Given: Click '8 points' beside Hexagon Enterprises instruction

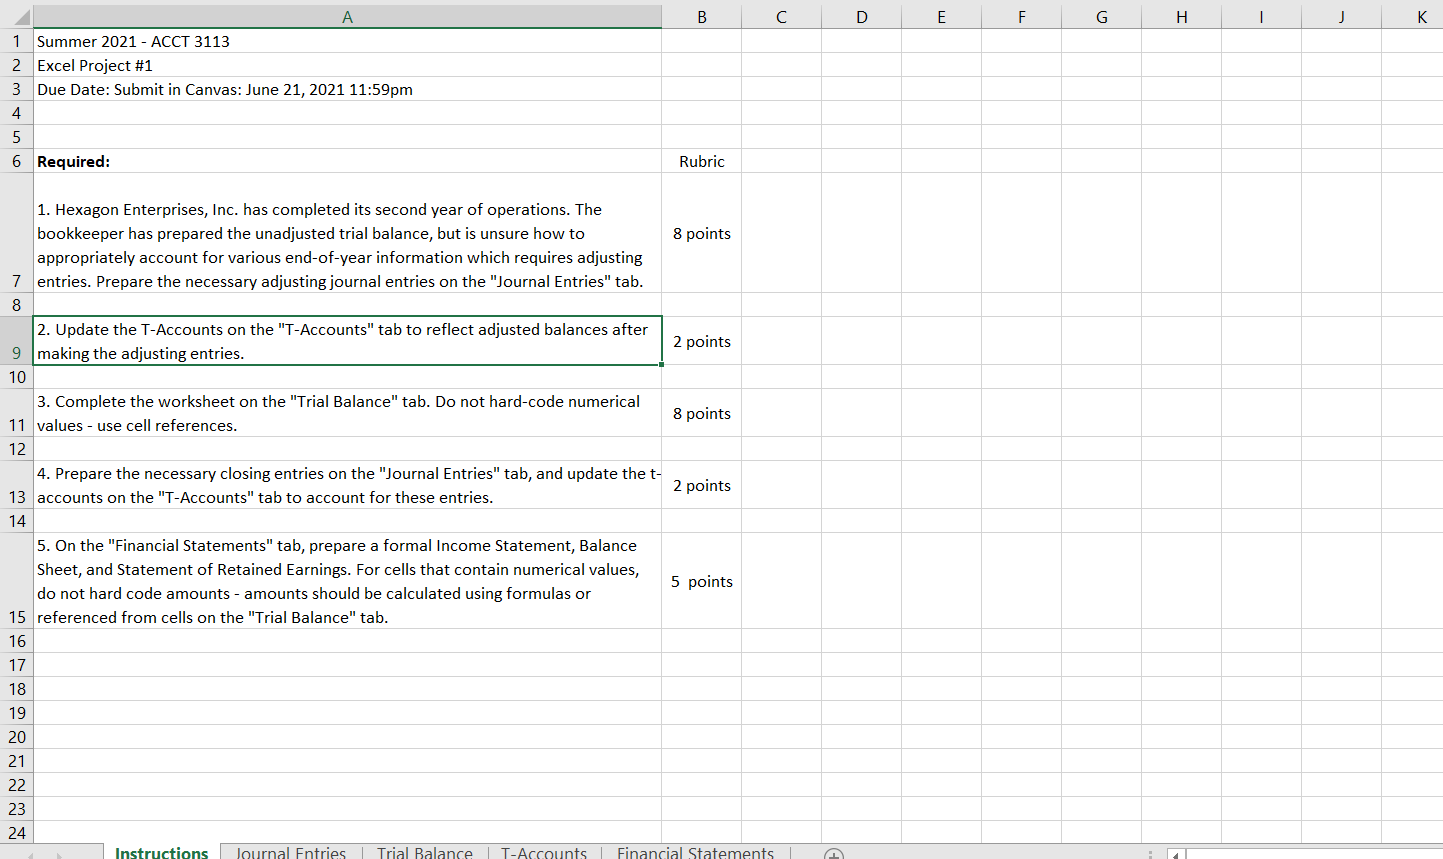Looking at the screenshot, I should [702, 233].
